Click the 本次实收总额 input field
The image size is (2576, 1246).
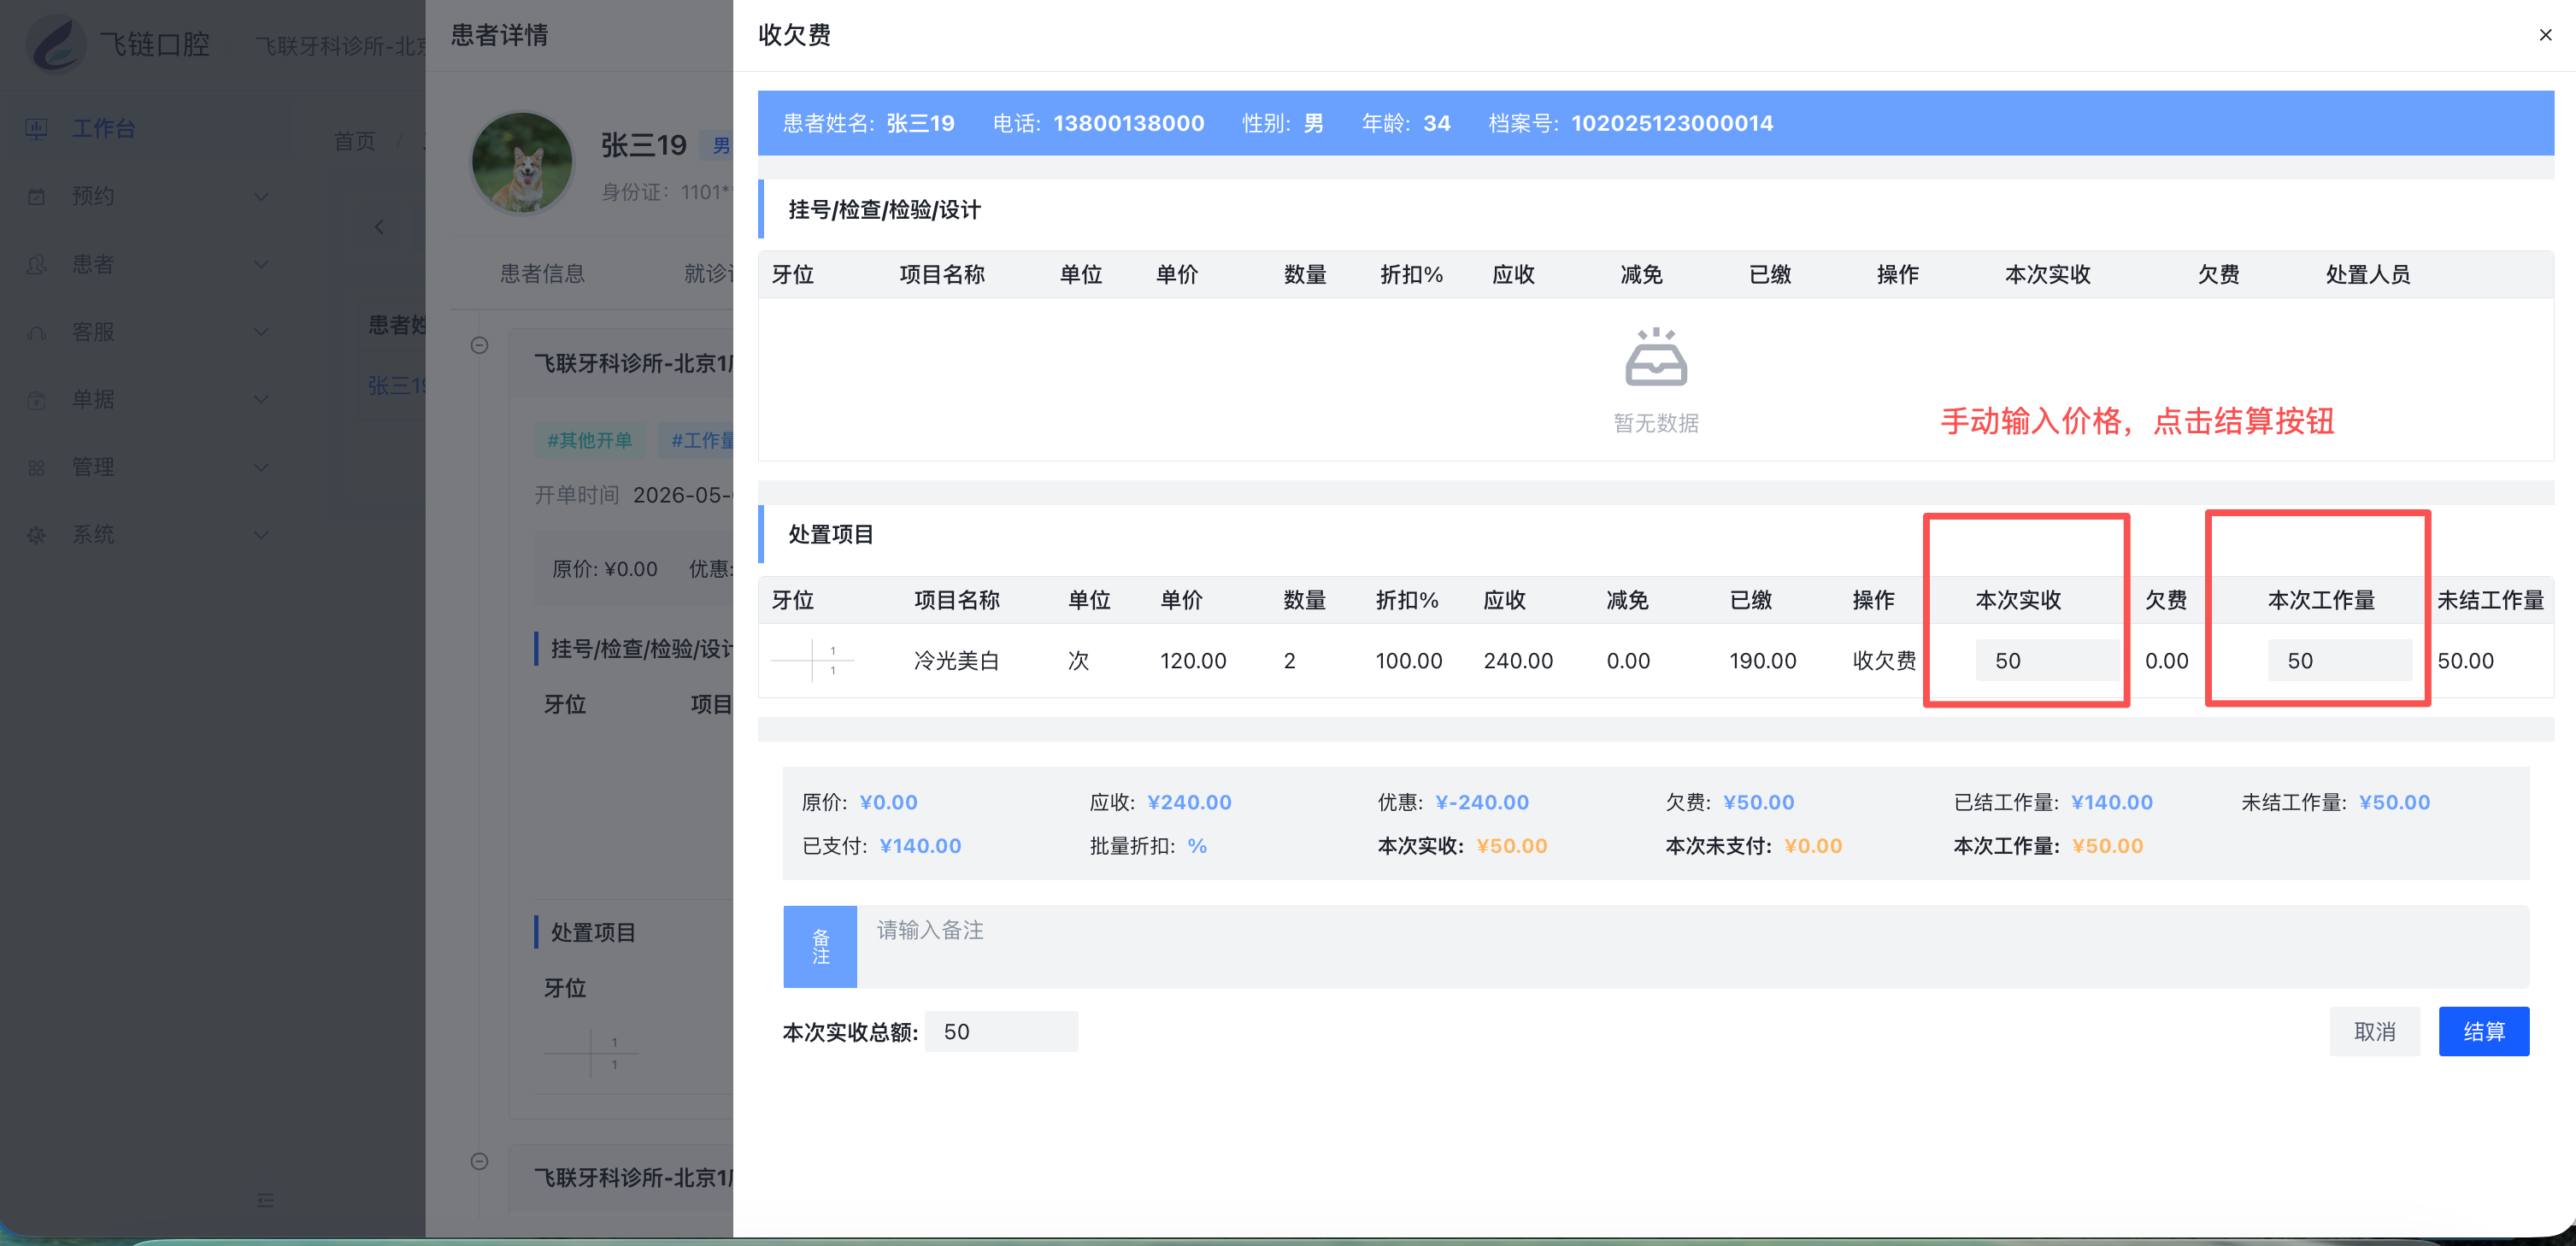pos(1001,1031)
